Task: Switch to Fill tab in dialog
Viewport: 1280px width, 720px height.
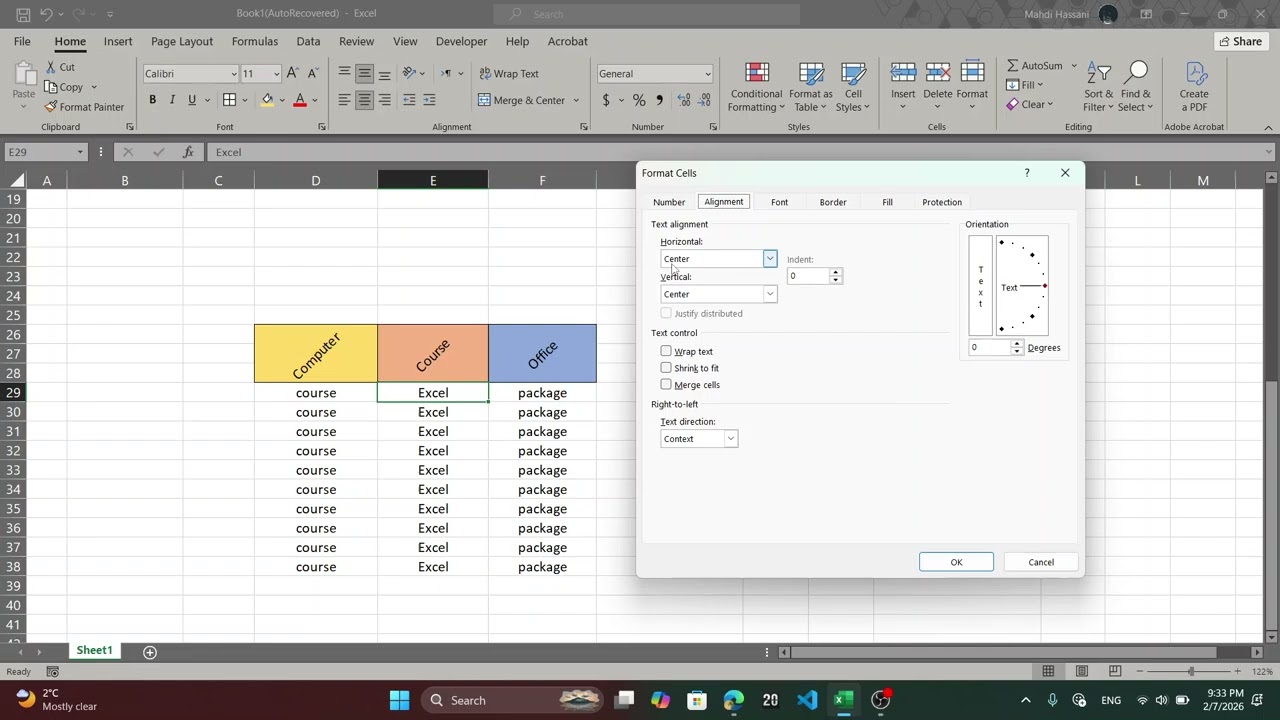Action: [887, 202]
